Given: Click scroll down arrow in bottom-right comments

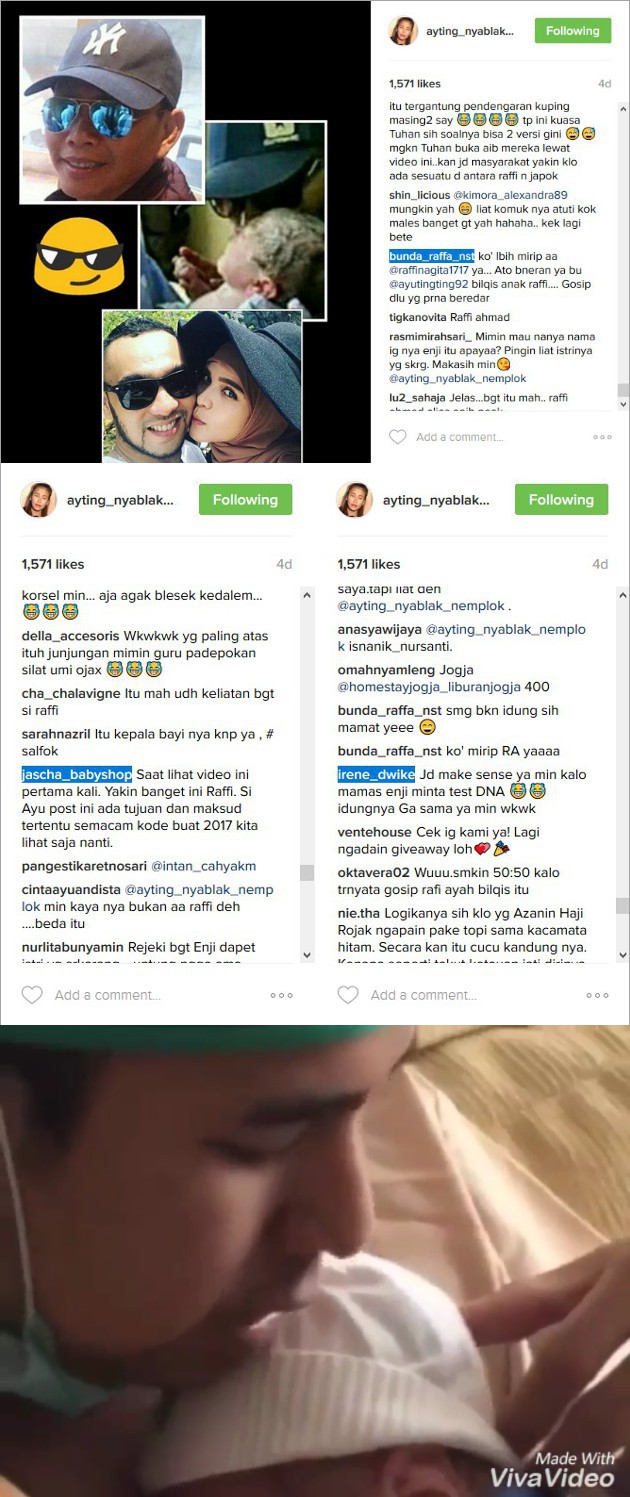Looking at the screenshot, I should (x=623, y=955).
